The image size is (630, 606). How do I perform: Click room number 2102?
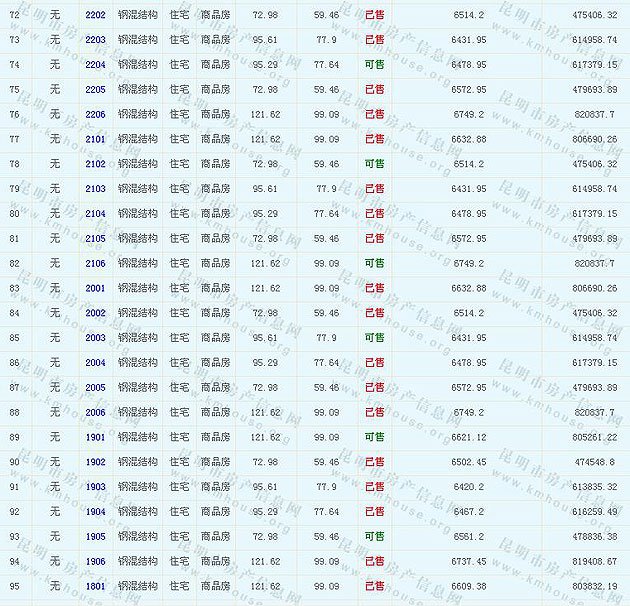coord(95,164)
